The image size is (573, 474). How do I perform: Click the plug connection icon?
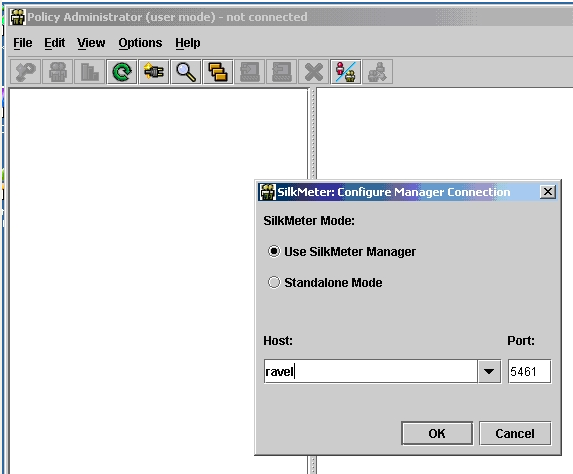(154, 72)
